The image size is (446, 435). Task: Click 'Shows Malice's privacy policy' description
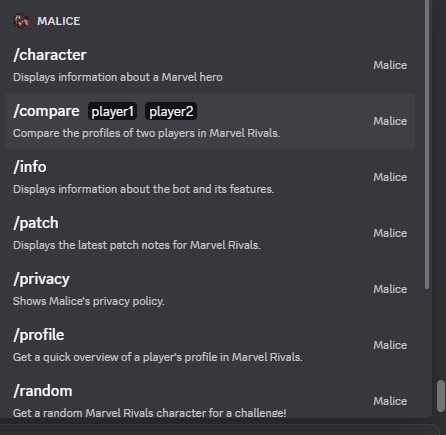89,301
